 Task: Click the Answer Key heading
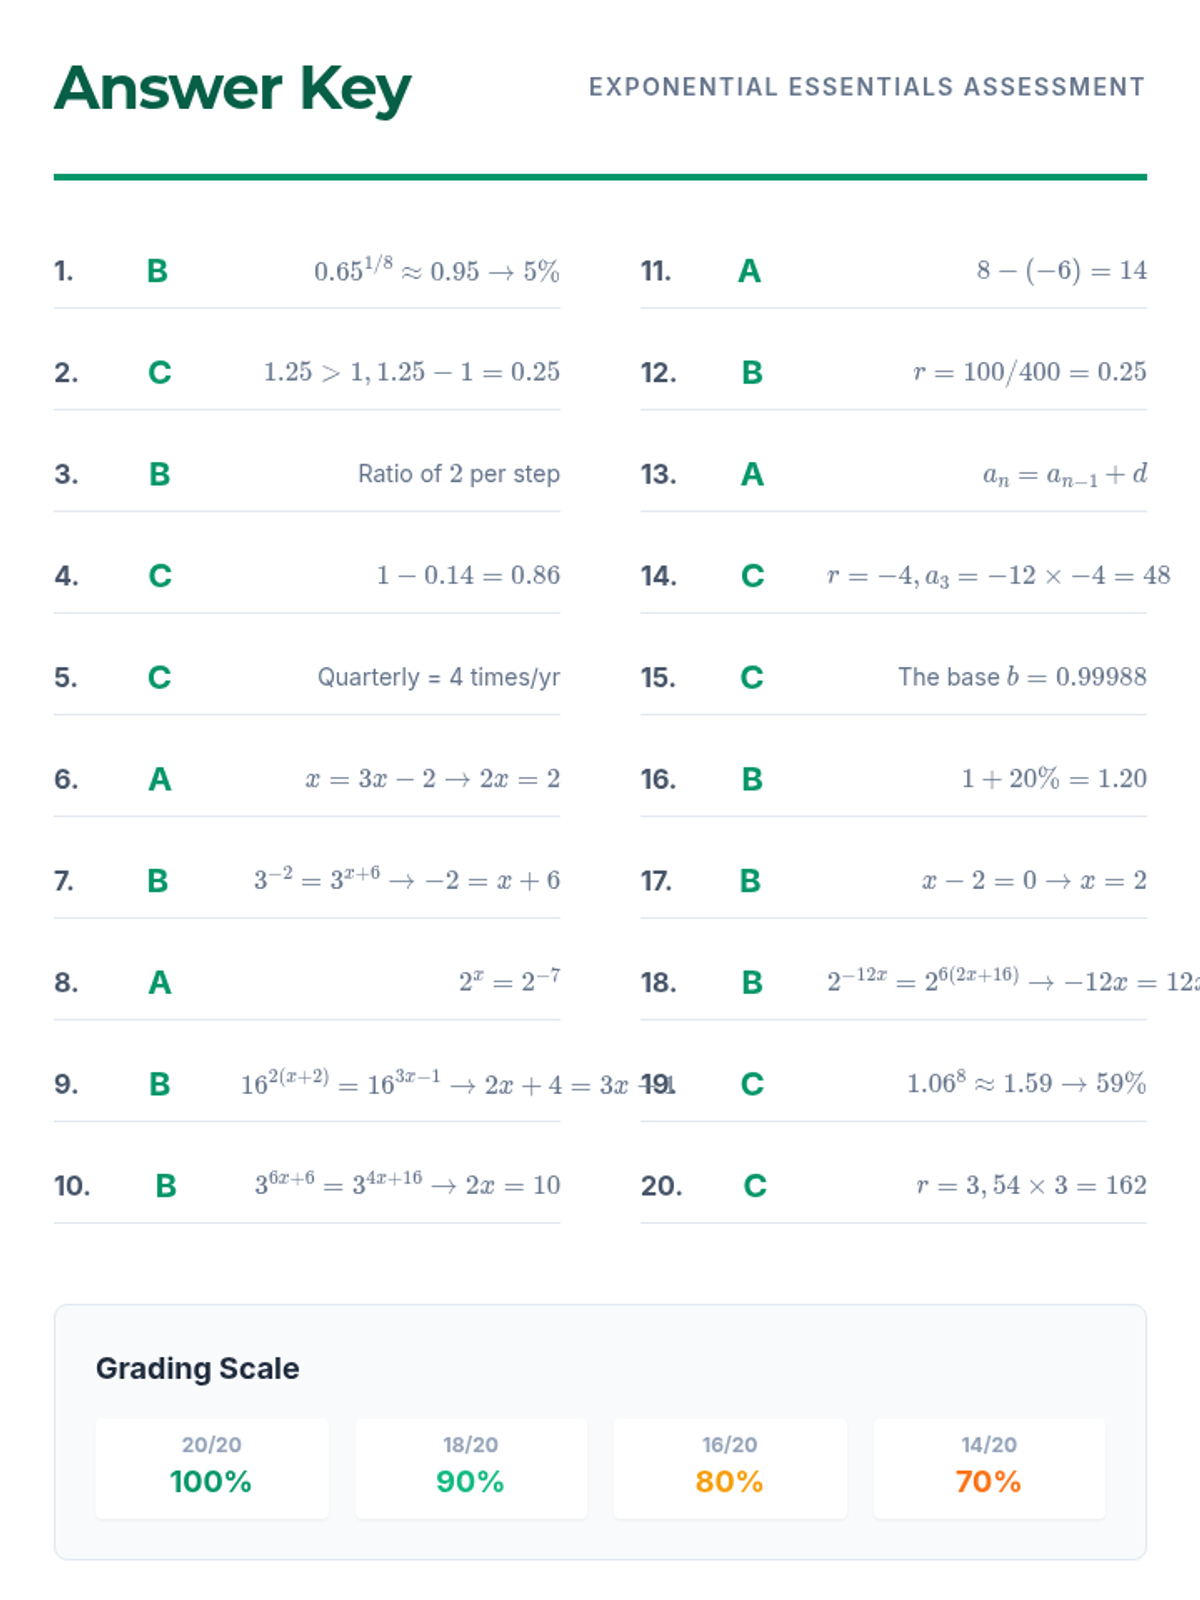click(x=232, y=89)
